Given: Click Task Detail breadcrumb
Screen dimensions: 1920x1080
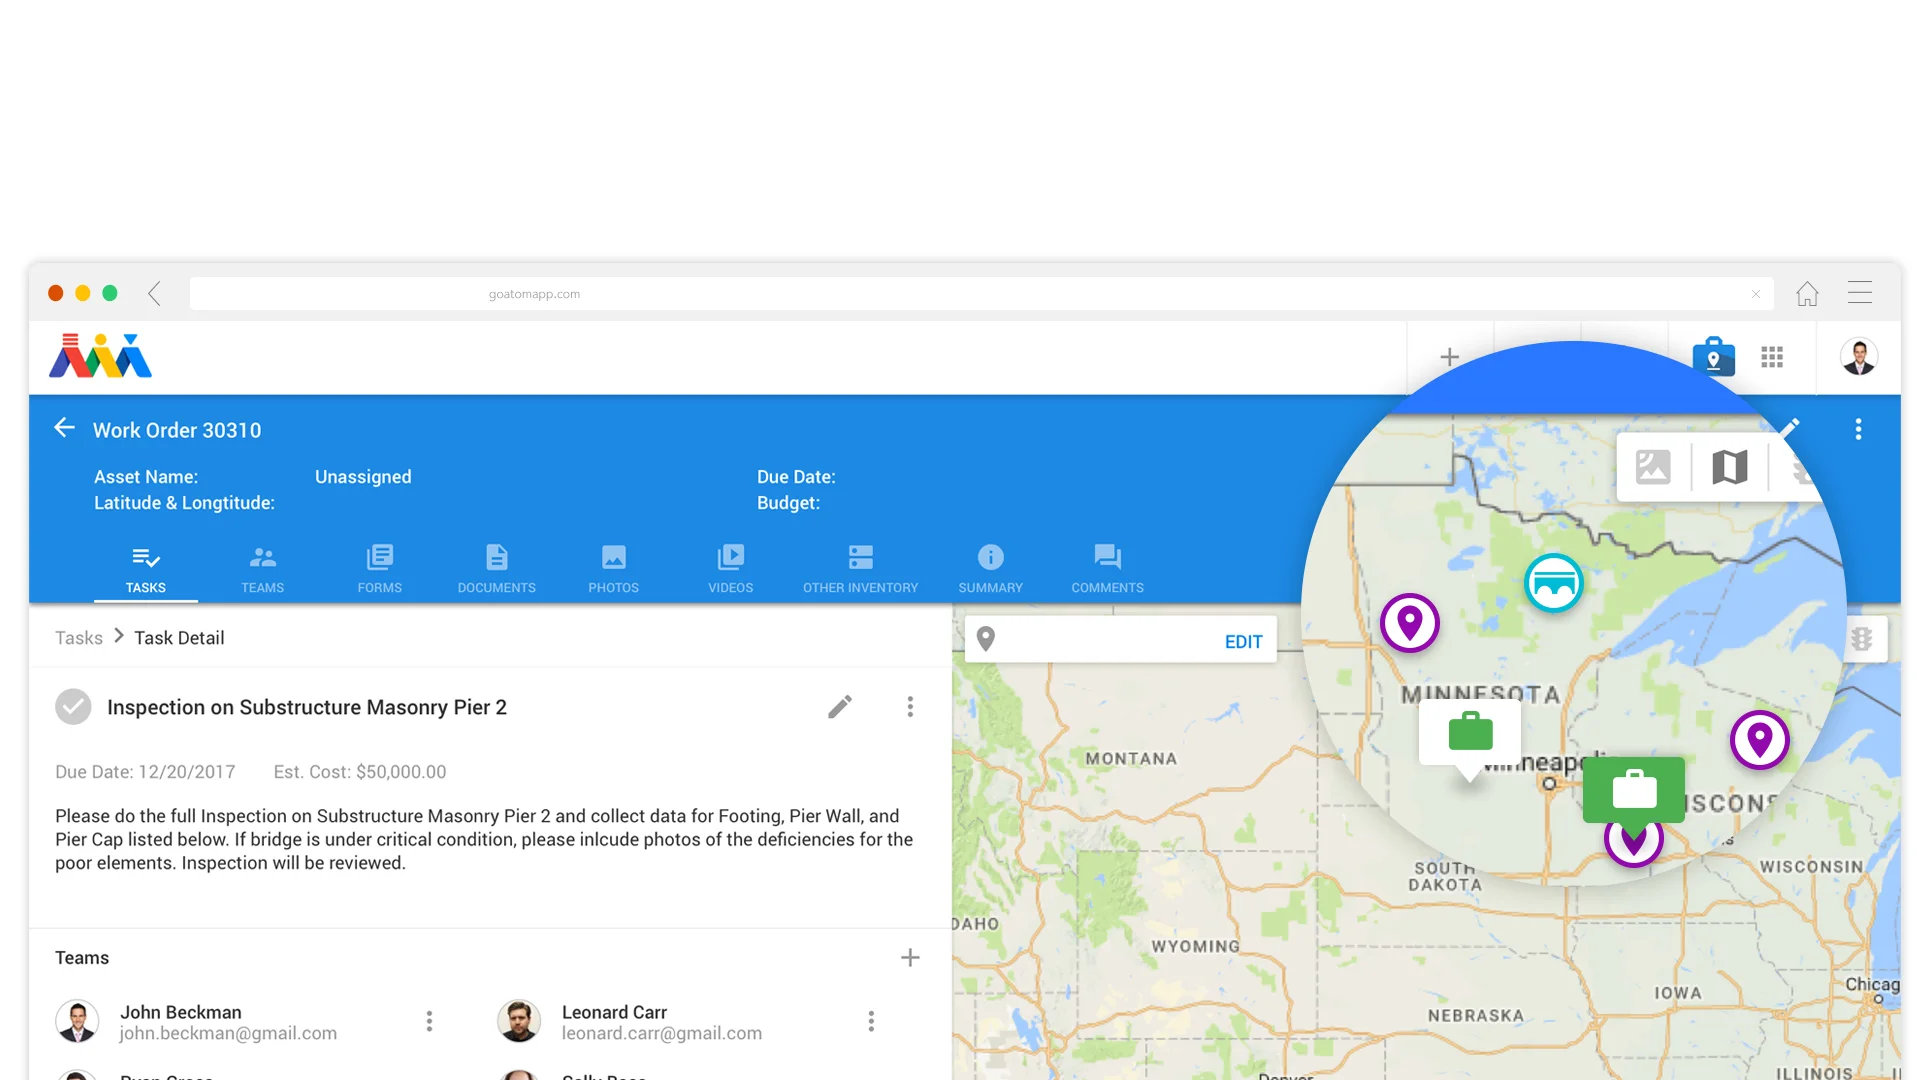Looking at the screenshot, I should point(179,638).
